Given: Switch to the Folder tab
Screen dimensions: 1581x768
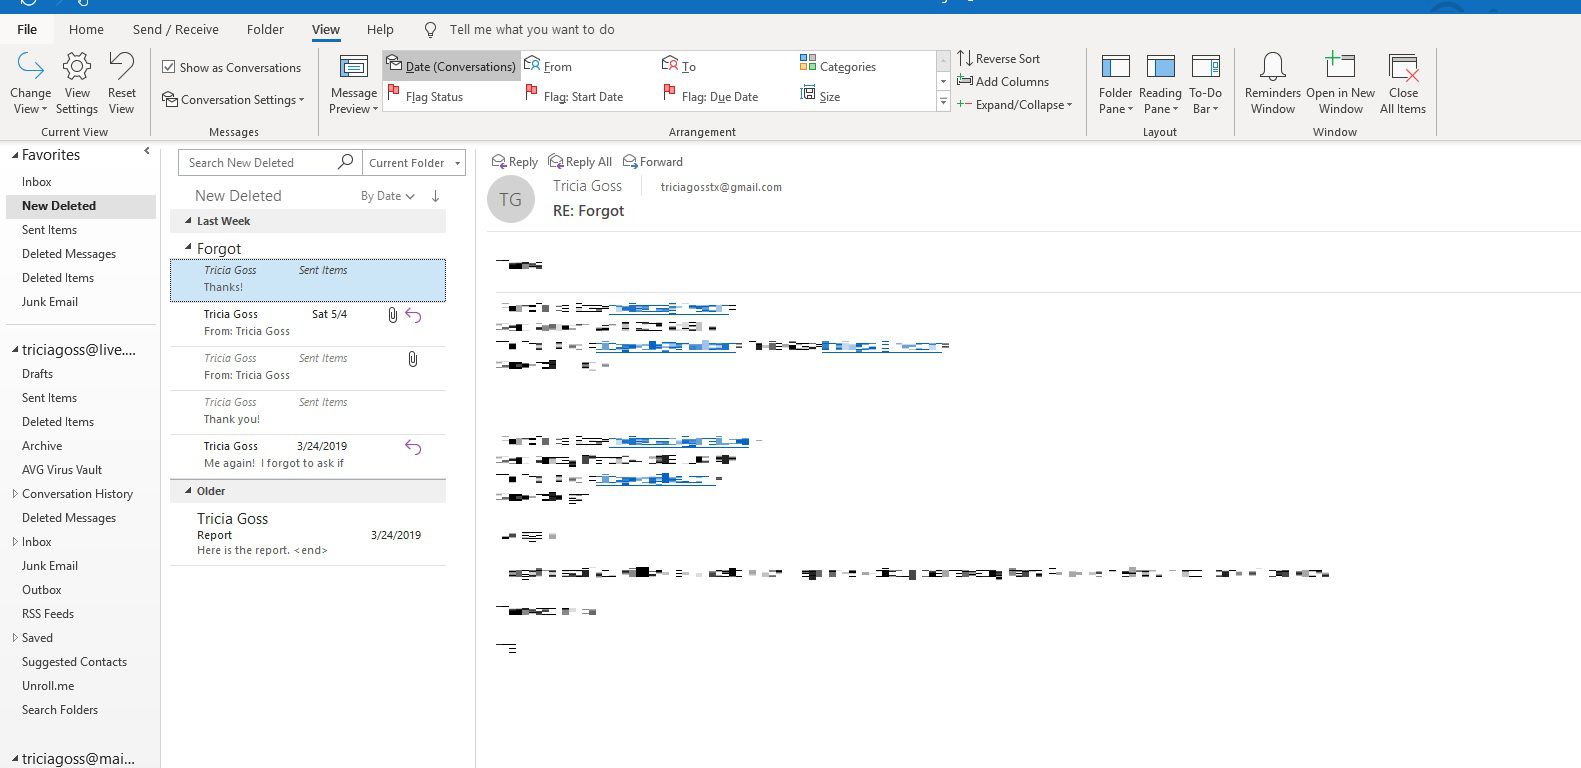Looking at the screenshot, I should [x=265, y=29].
